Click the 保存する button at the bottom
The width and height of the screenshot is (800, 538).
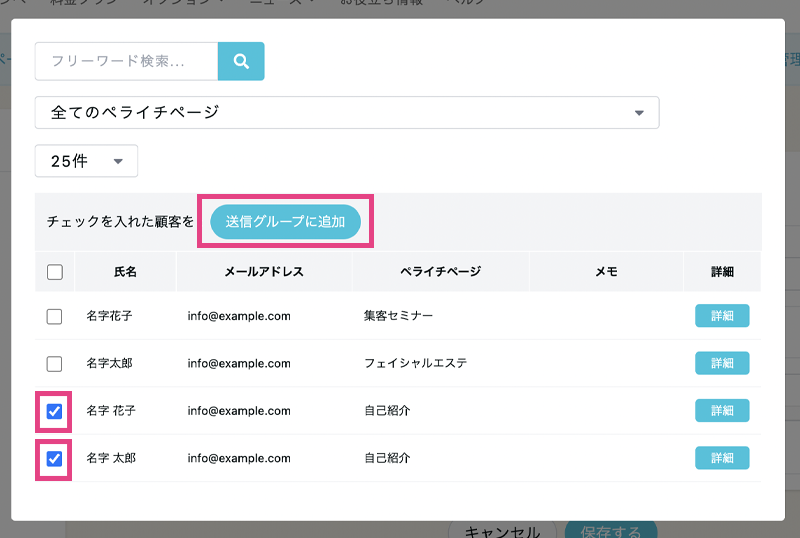tap(610, 530)
